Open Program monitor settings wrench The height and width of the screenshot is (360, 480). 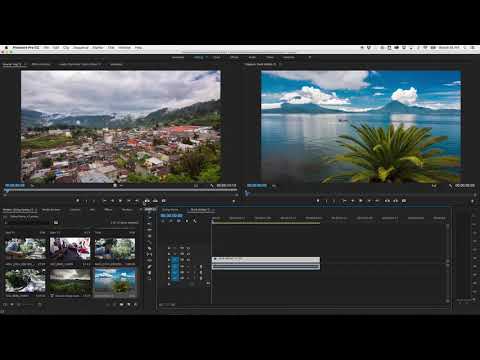coord(450,185)
